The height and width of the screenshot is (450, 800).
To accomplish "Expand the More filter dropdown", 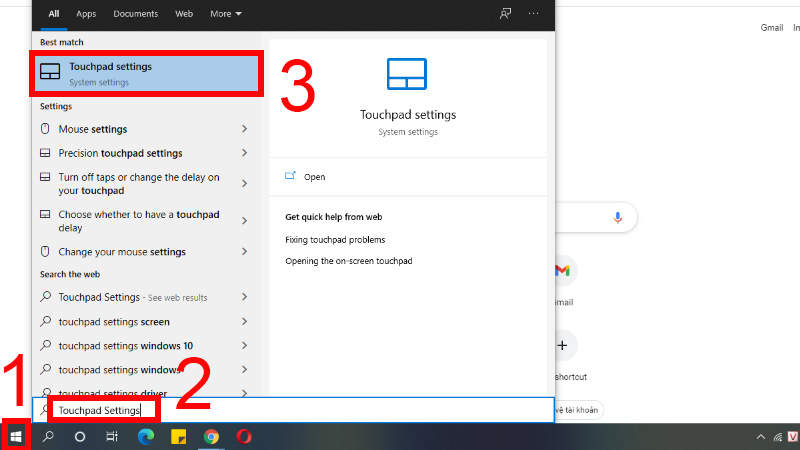I will [226, 14].
